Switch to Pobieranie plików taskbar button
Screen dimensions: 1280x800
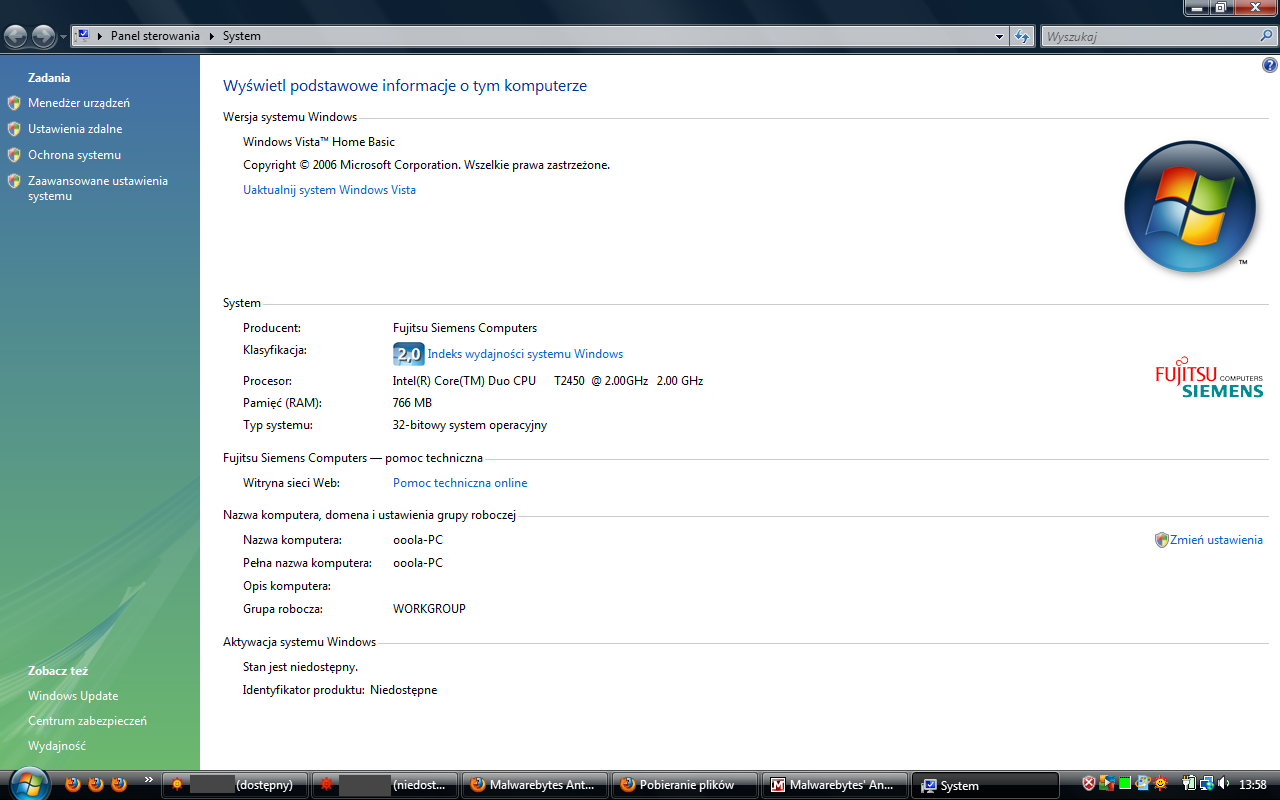pos(685,785)
